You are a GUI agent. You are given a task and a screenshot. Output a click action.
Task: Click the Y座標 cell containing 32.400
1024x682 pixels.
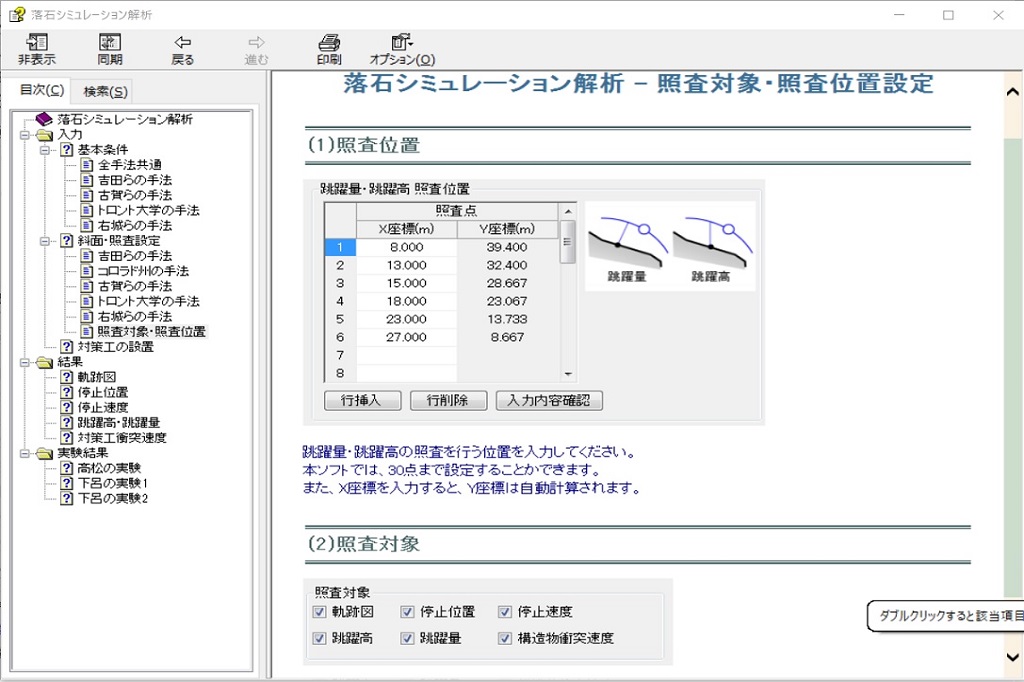pyautogui.click(x=507, y=265)
